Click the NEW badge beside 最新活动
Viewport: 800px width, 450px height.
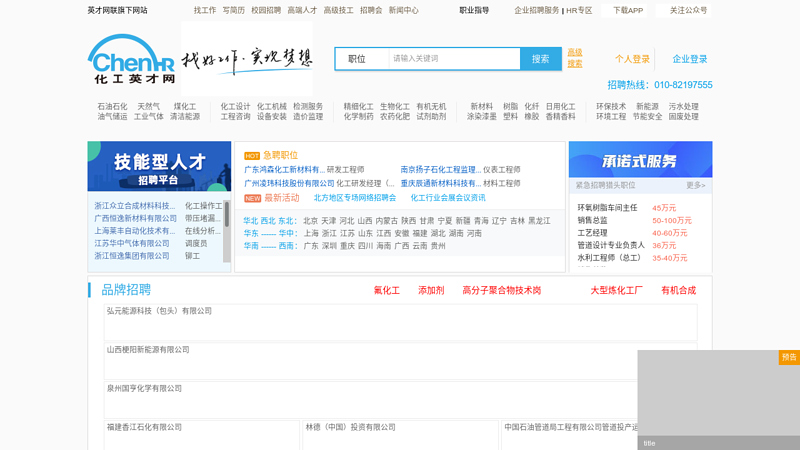click(253, 198)
